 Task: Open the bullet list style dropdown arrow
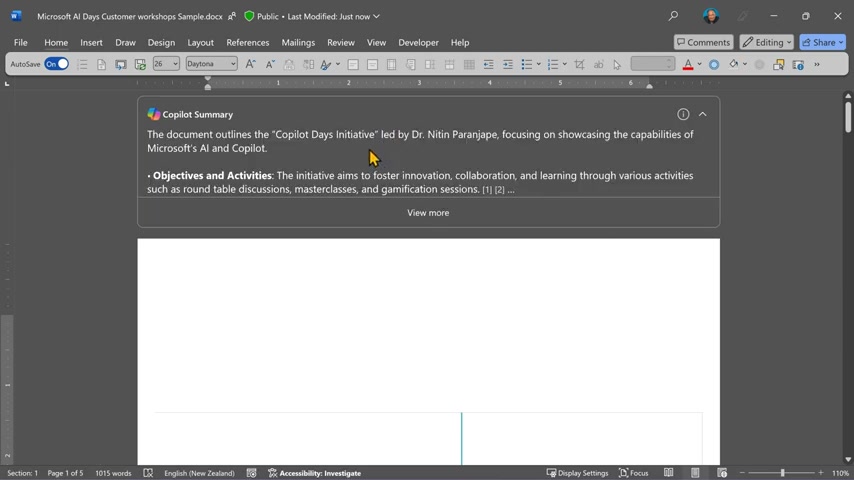coord(539,64)
